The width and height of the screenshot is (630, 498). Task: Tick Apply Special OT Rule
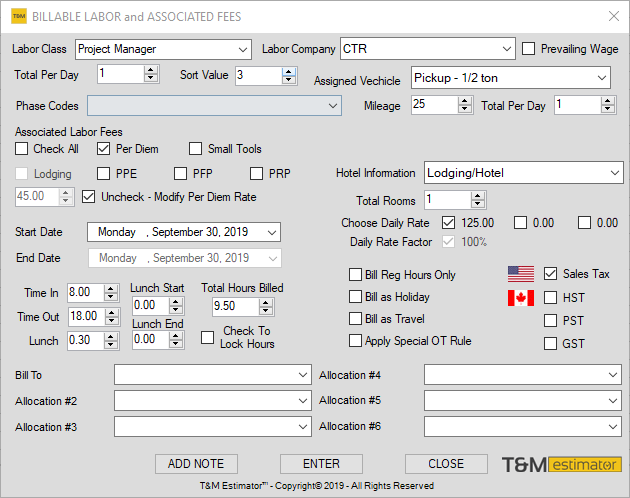pos(355,341)
